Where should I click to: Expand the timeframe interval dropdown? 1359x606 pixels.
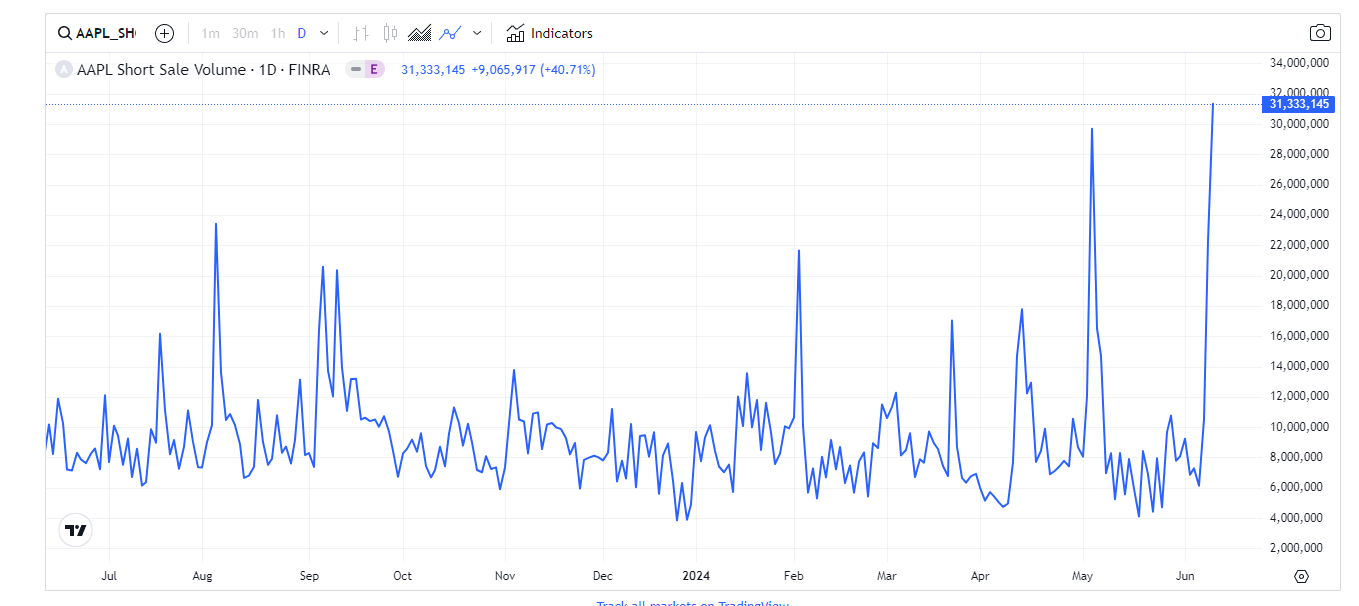[x=324, y=33]
